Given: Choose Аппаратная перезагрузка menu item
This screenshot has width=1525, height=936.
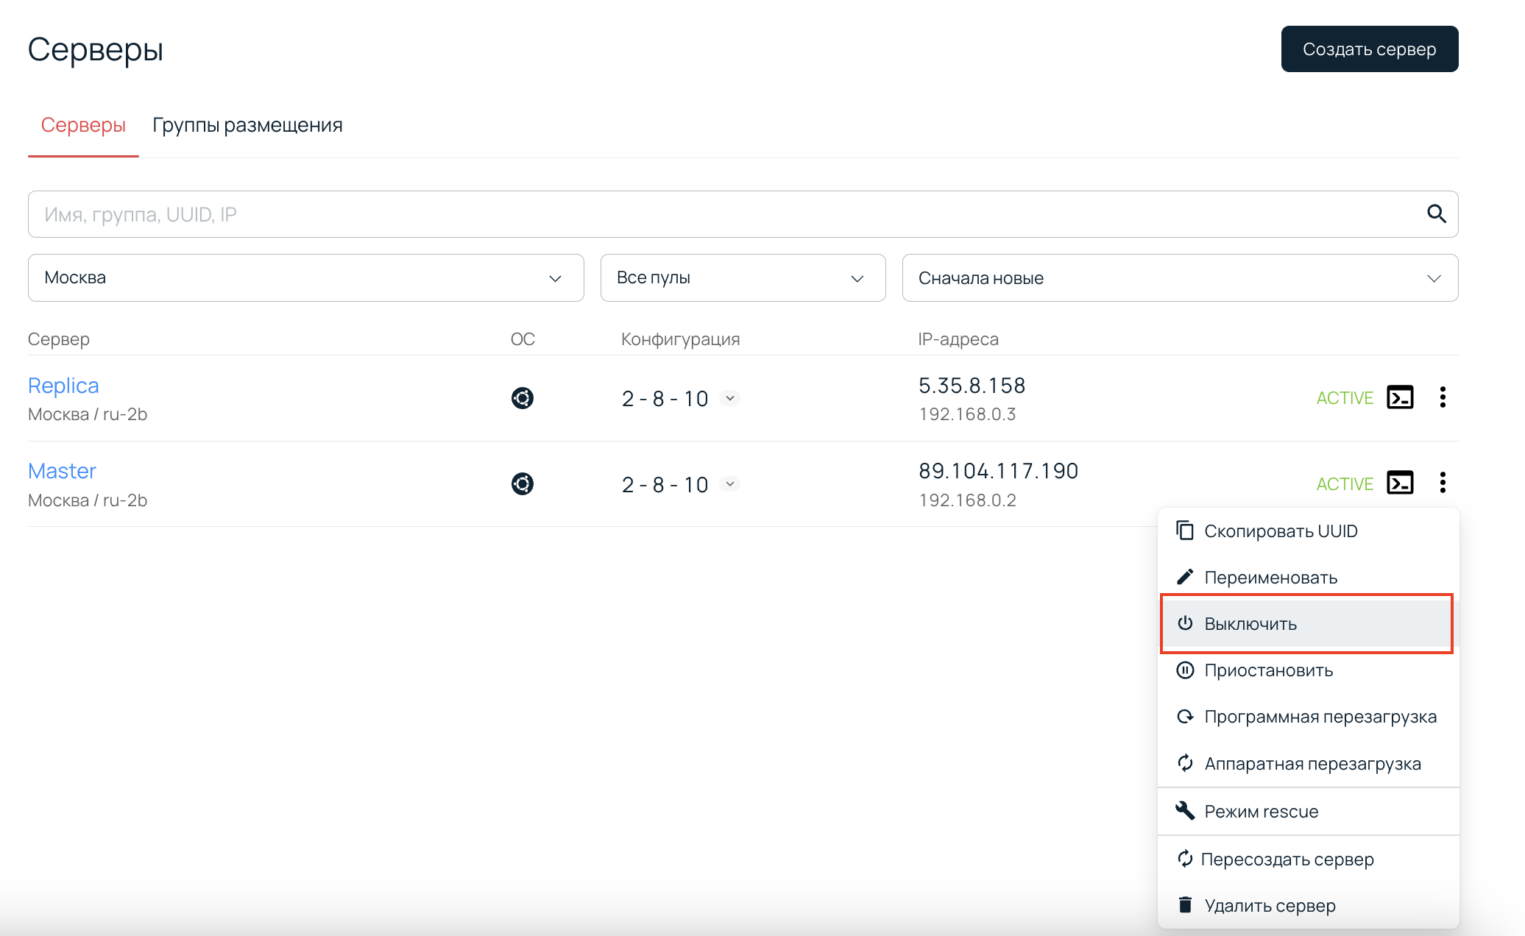Looking at the screenshot, I should coord(1308,764).
